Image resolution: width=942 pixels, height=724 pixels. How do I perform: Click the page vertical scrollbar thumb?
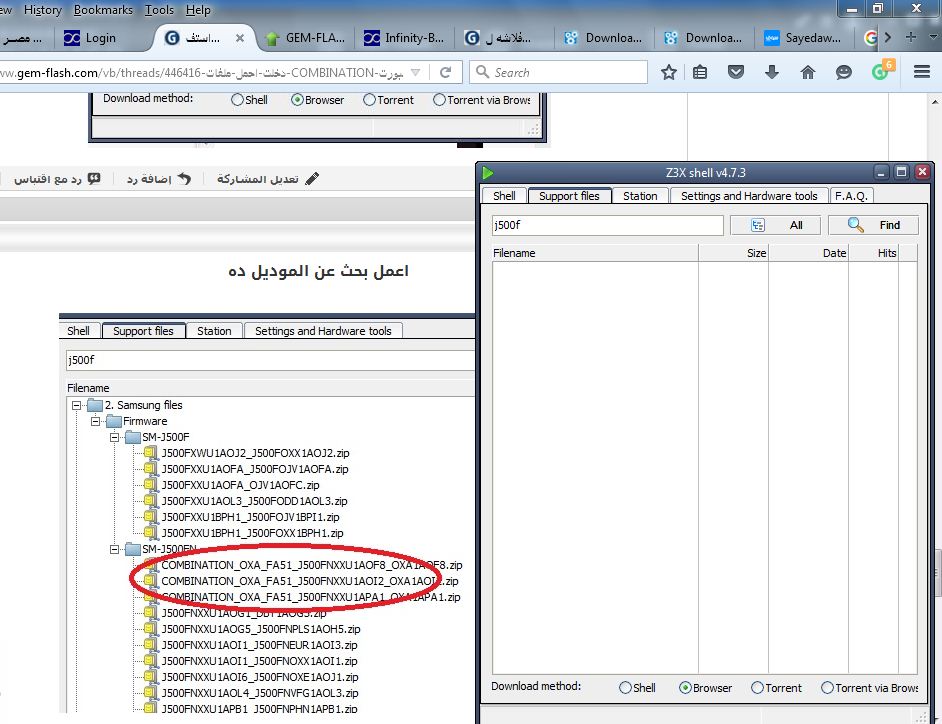click(937, 571)
